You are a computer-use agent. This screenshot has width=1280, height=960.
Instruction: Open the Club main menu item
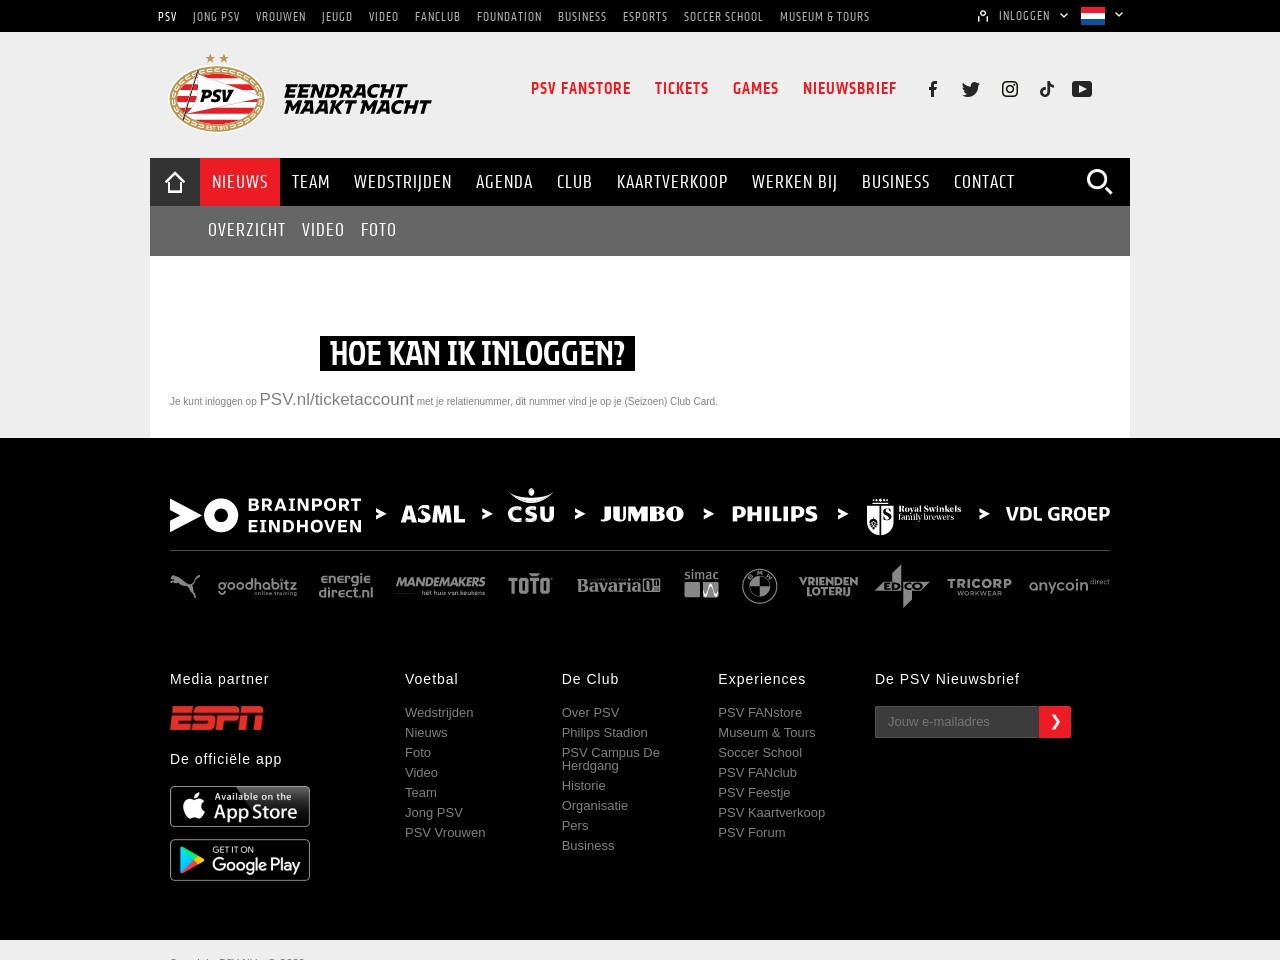point(575,182)
